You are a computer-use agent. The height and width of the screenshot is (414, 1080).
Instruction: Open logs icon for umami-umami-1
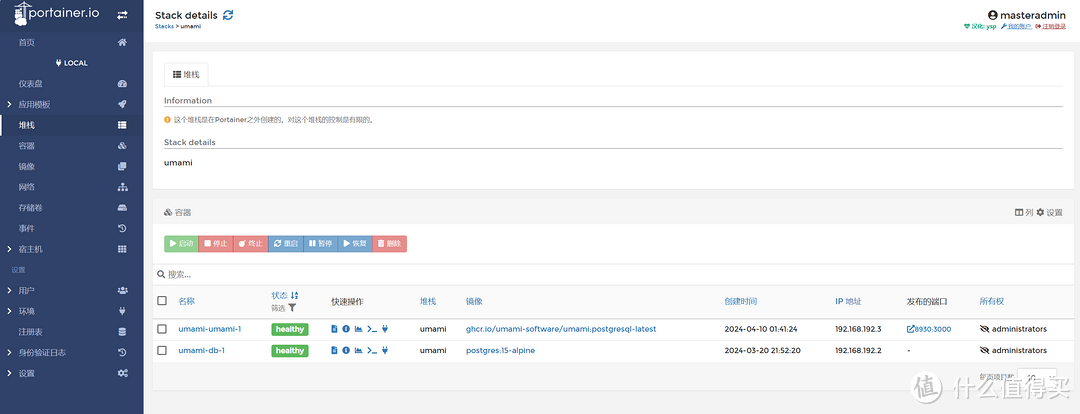click(x=334, y=329)
